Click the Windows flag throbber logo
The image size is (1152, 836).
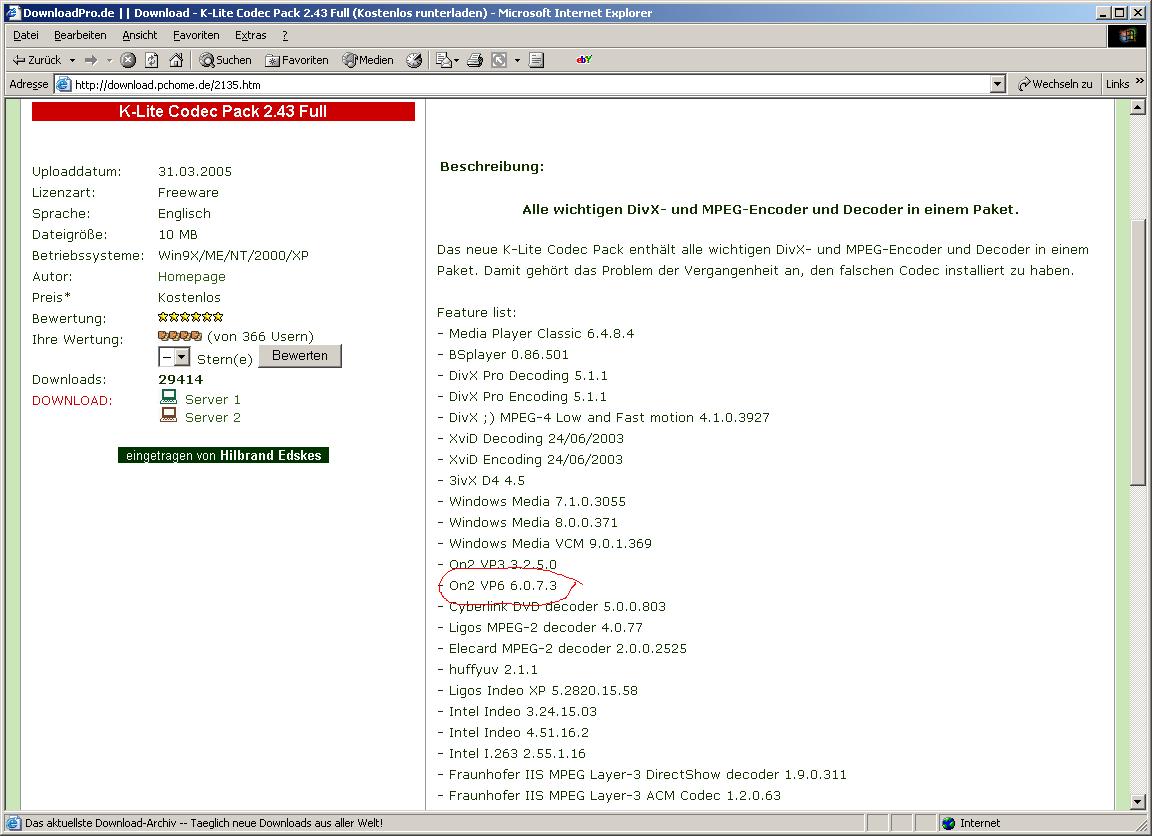(1126, 35)
